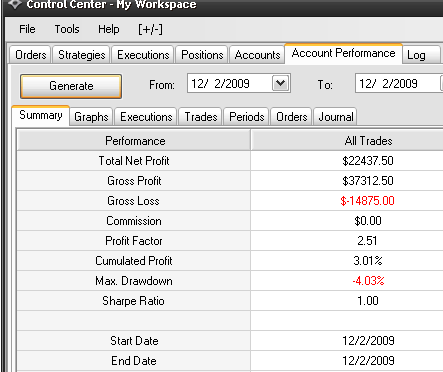The image size is (443, 372).
Task: Open the File menu
Action: (x=27, y=29)
